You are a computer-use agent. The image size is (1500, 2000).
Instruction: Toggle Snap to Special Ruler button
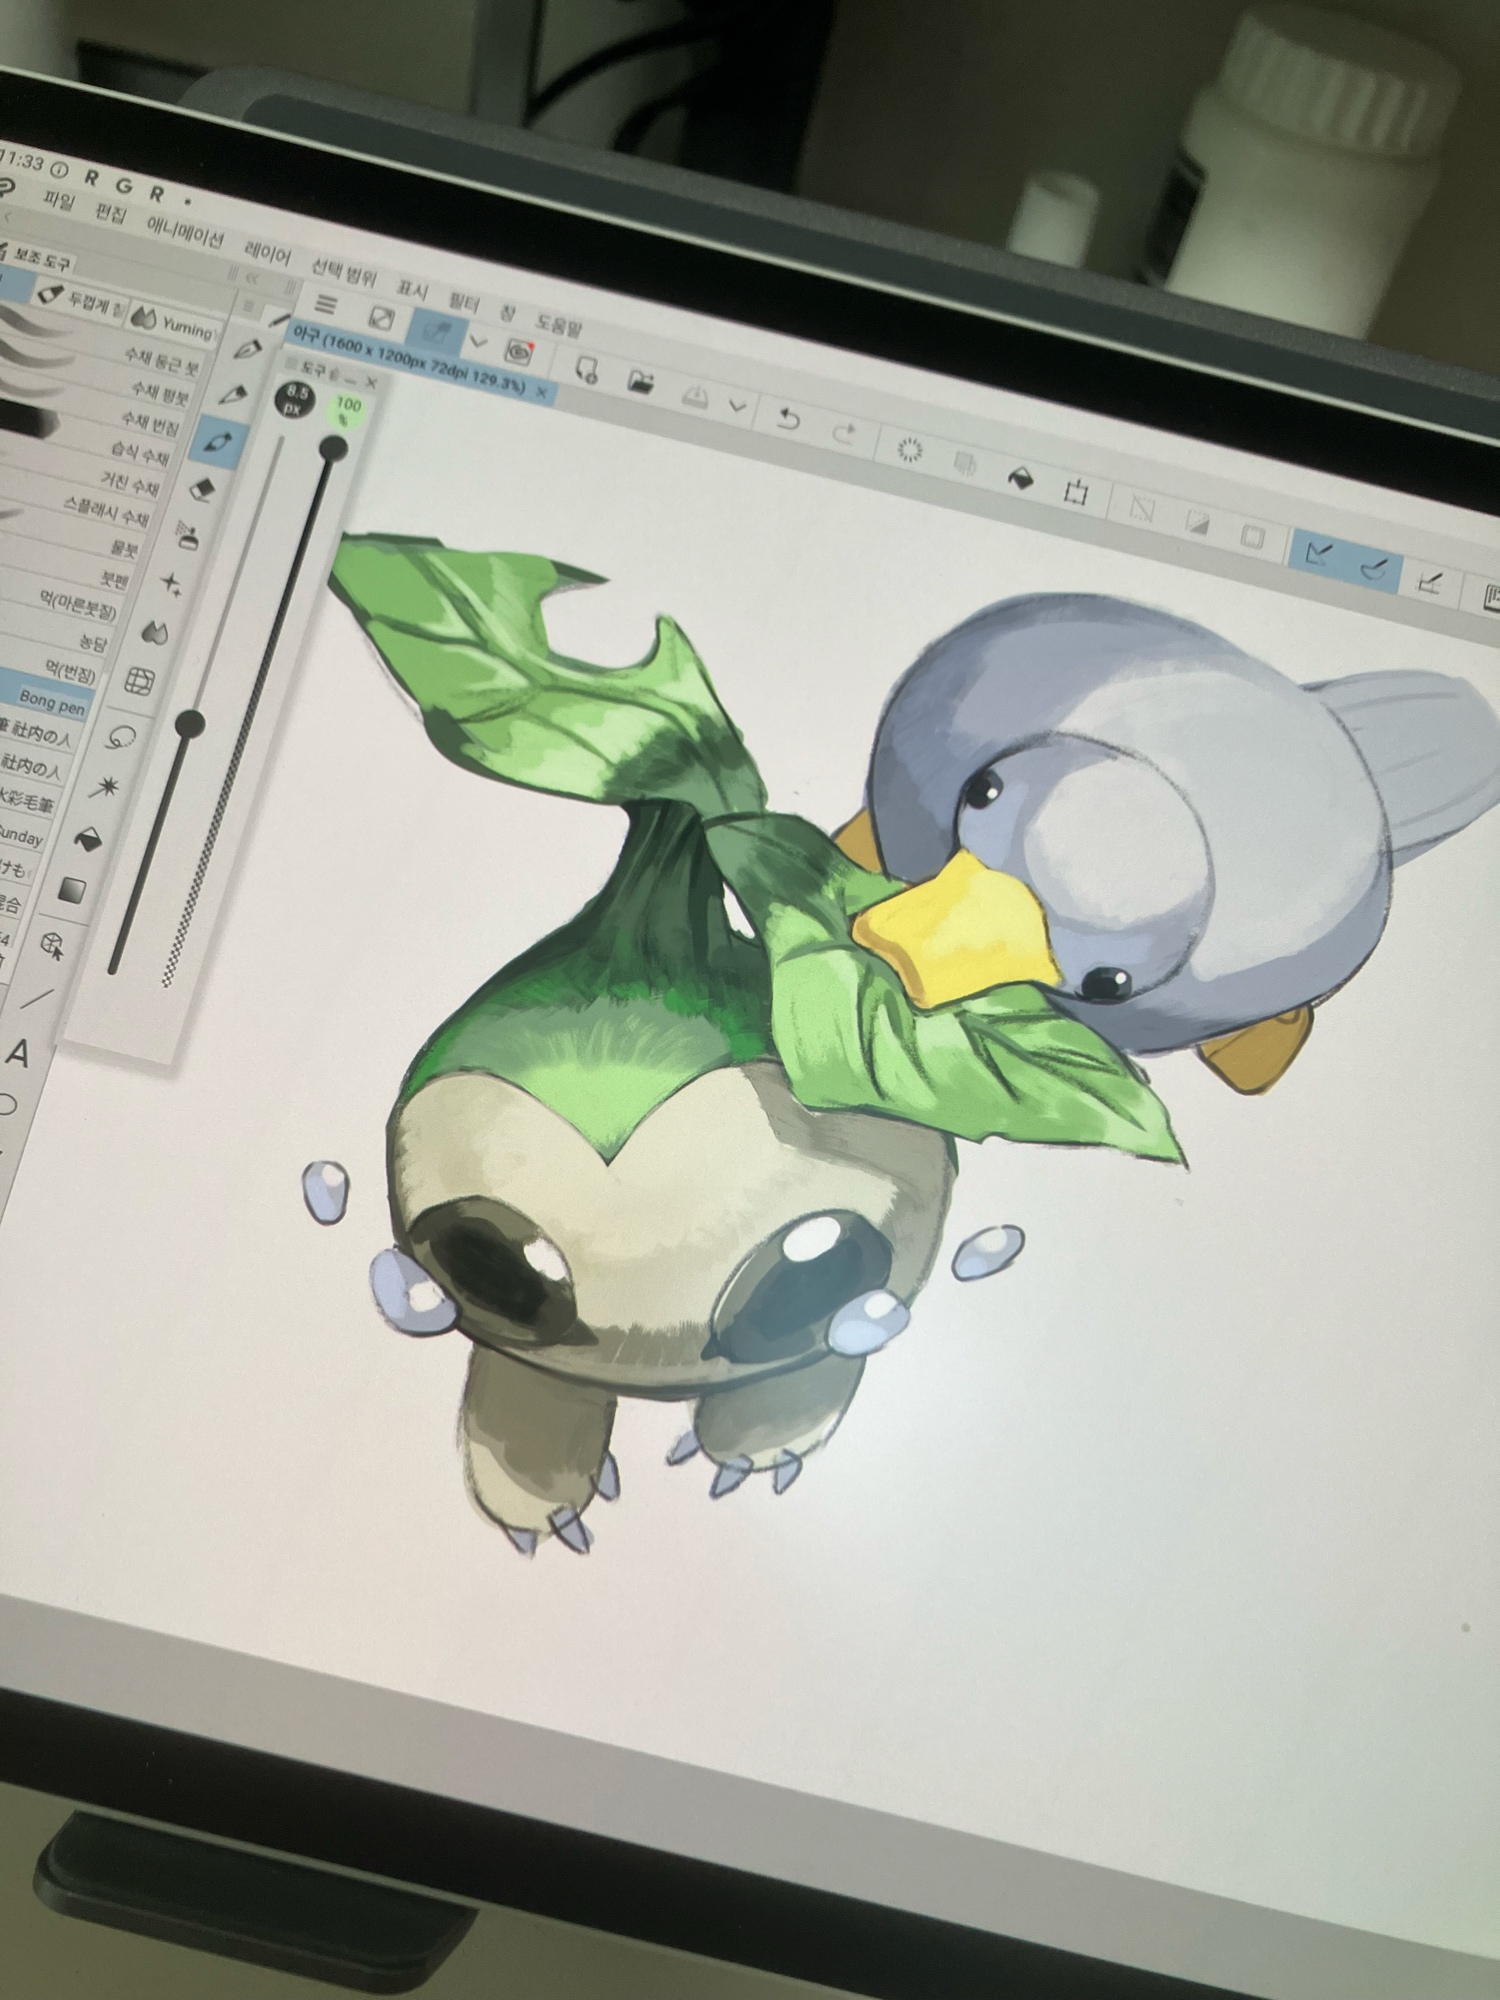1377,567
